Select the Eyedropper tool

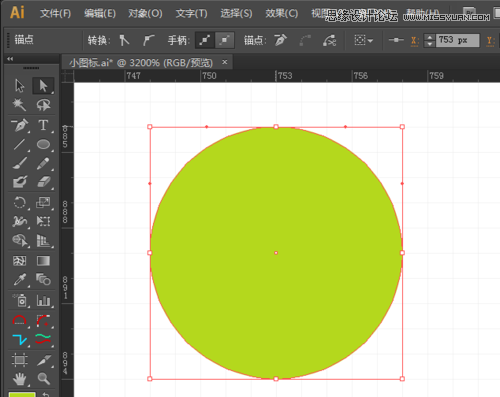click(x=20, y=280)
